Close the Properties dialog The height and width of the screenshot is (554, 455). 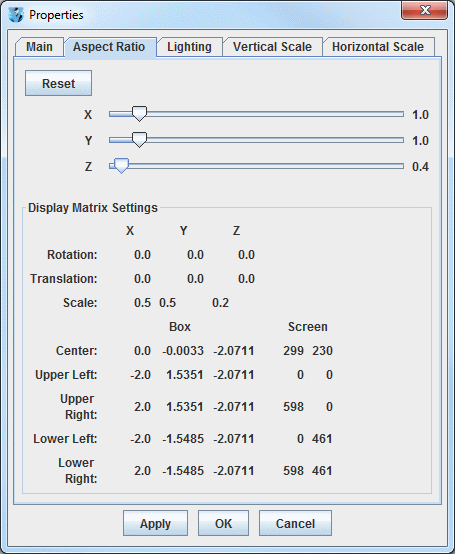425,10
